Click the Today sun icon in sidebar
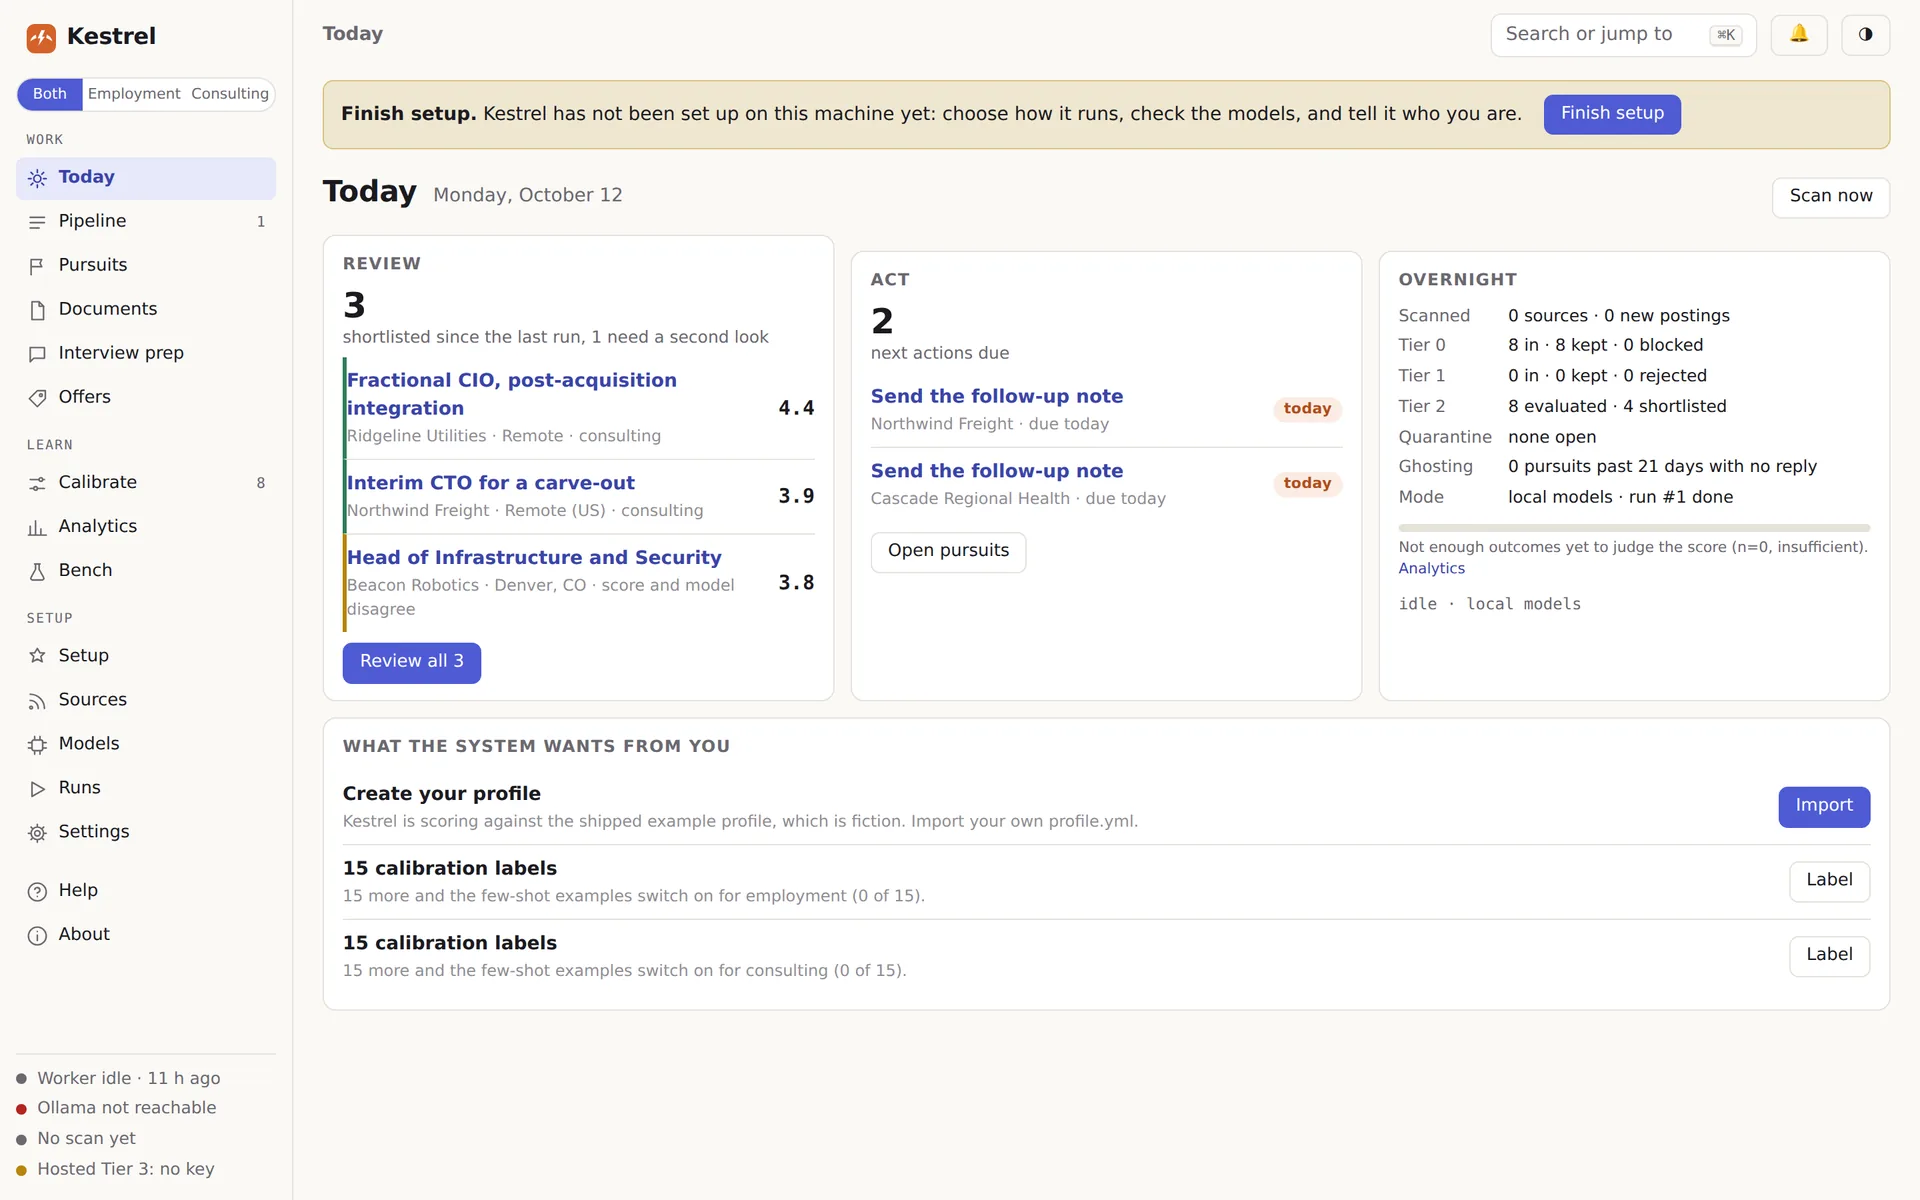Screen dimensions: 1920x1200 point(37,178)
